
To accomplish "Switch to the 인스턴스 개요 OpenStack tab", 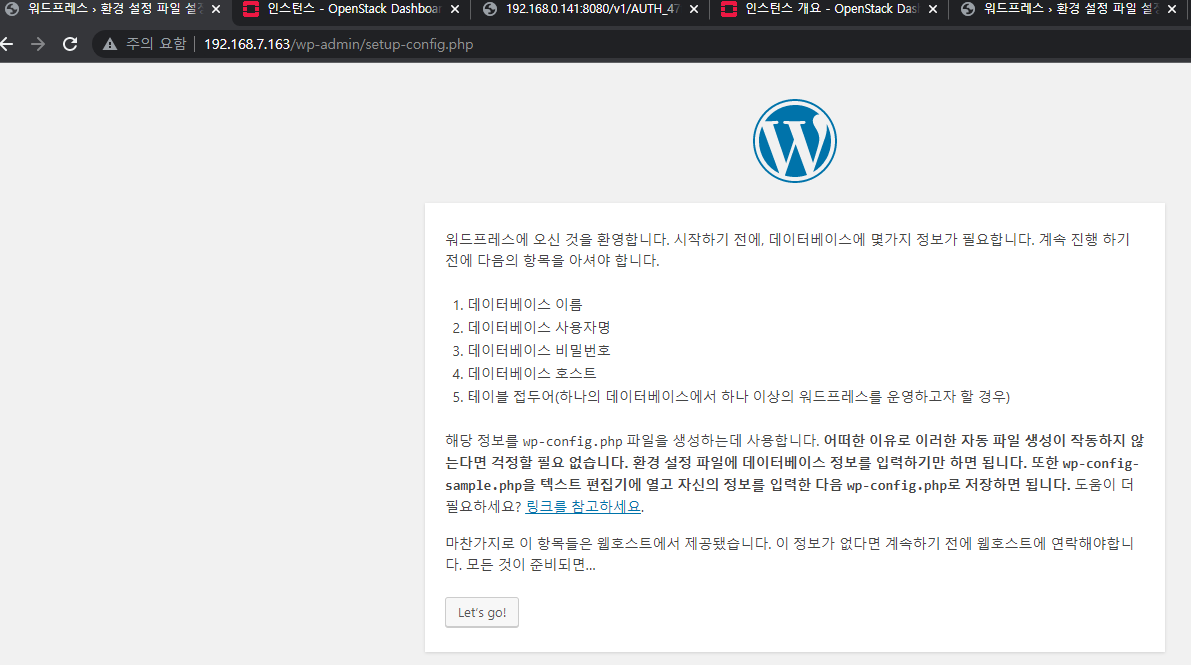I will point(831,9).
